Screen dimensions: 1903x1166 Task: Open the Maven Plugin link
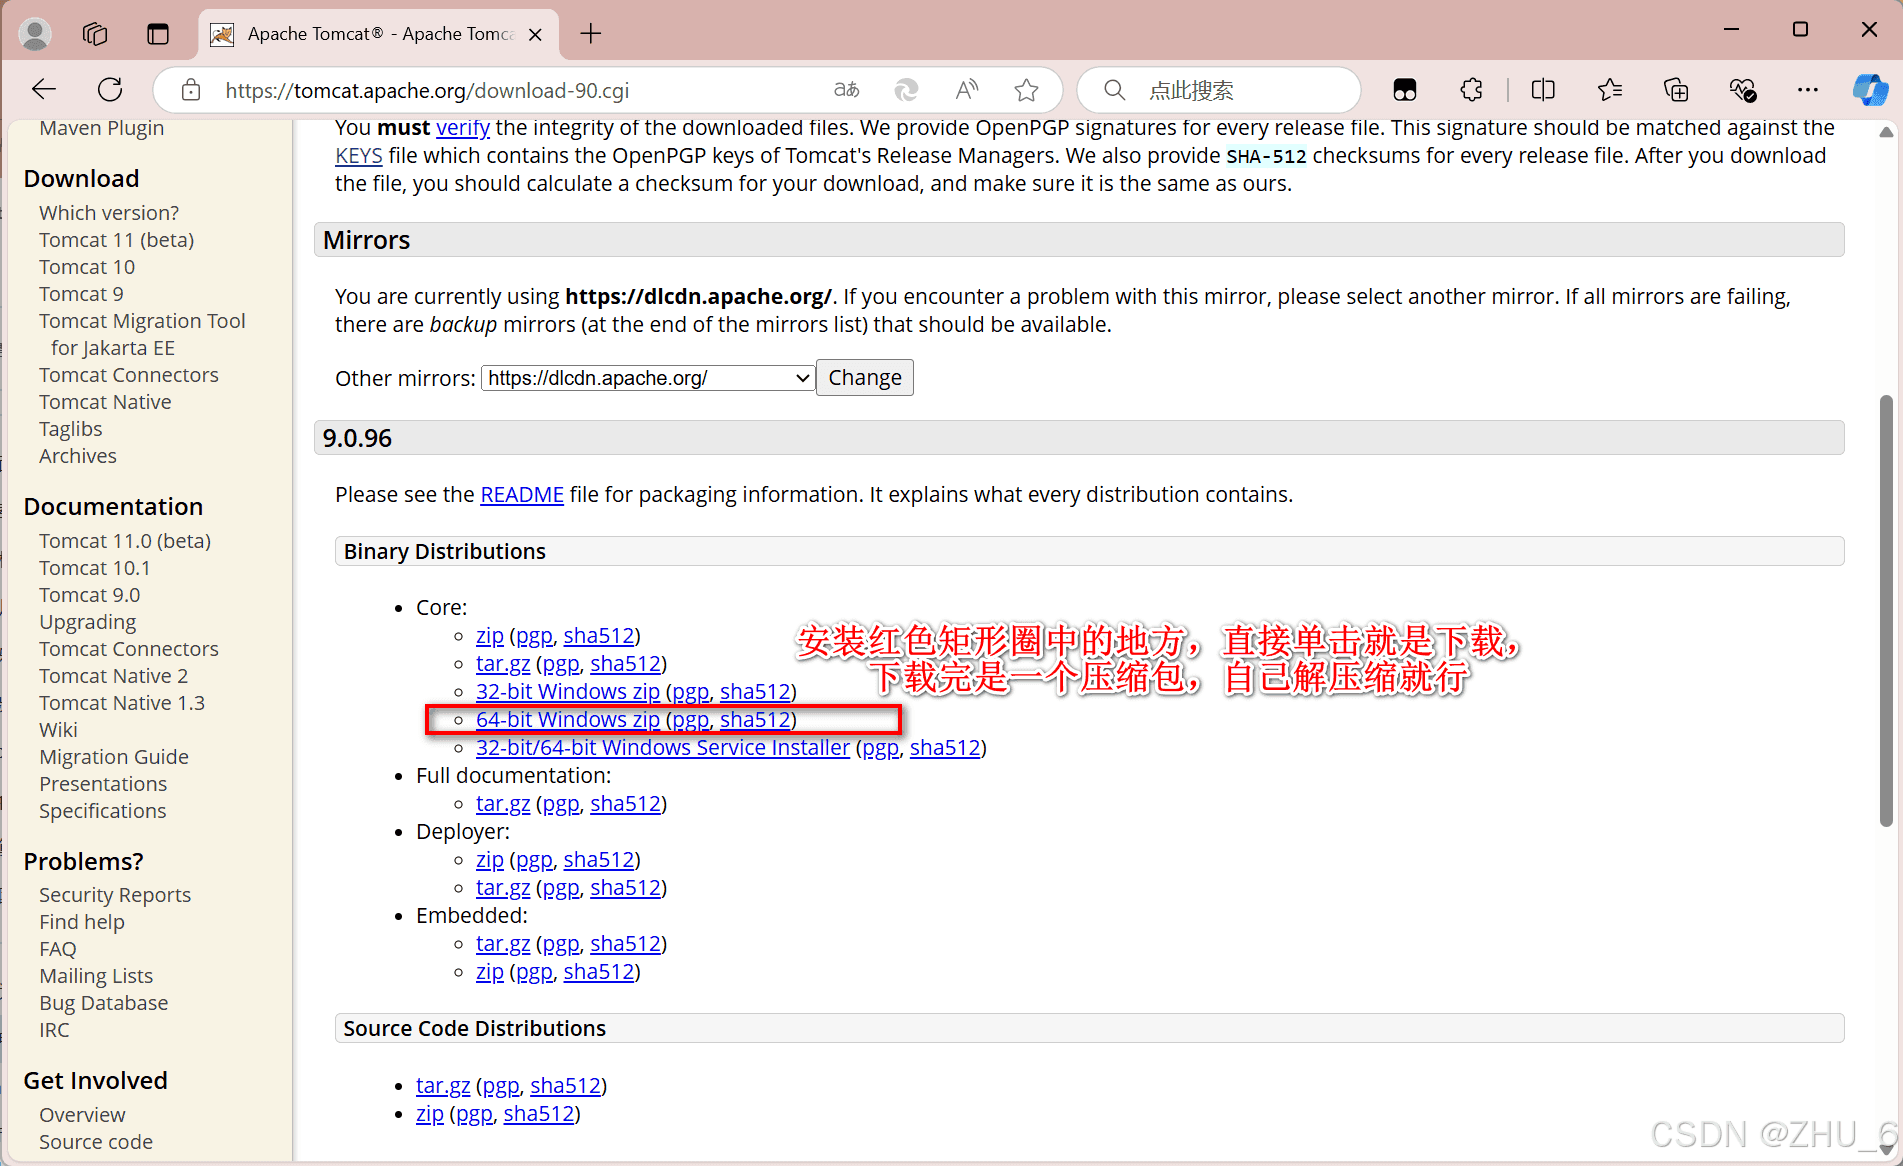tap(102, 129)
